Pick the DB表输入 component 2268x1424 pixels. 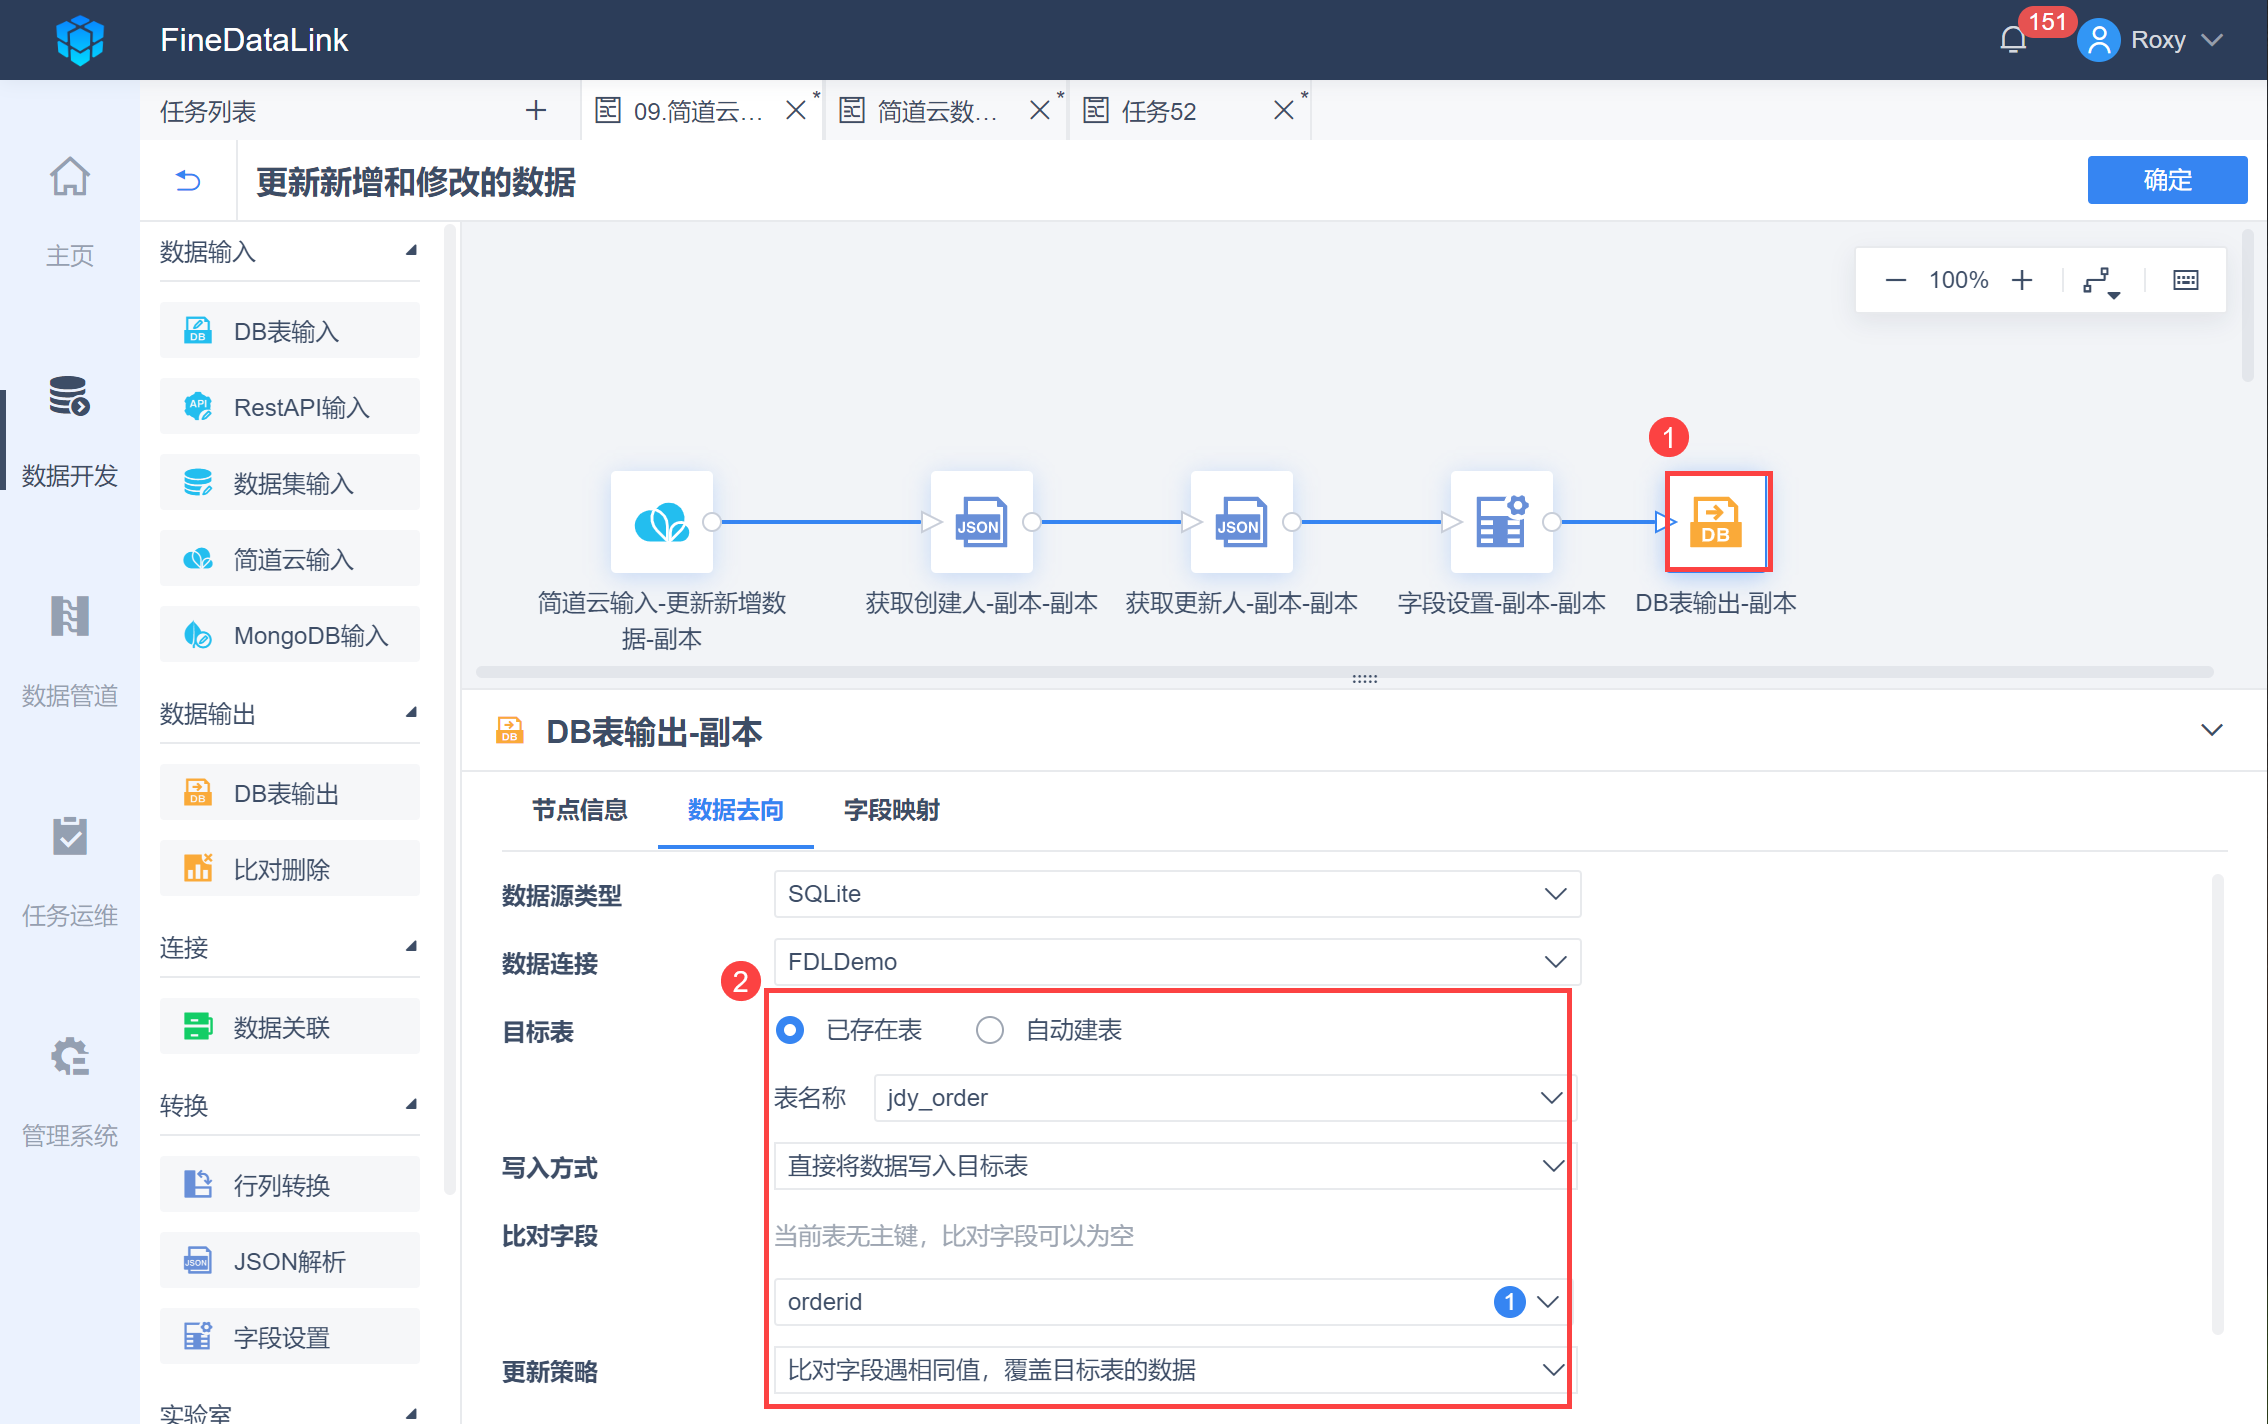290,331
